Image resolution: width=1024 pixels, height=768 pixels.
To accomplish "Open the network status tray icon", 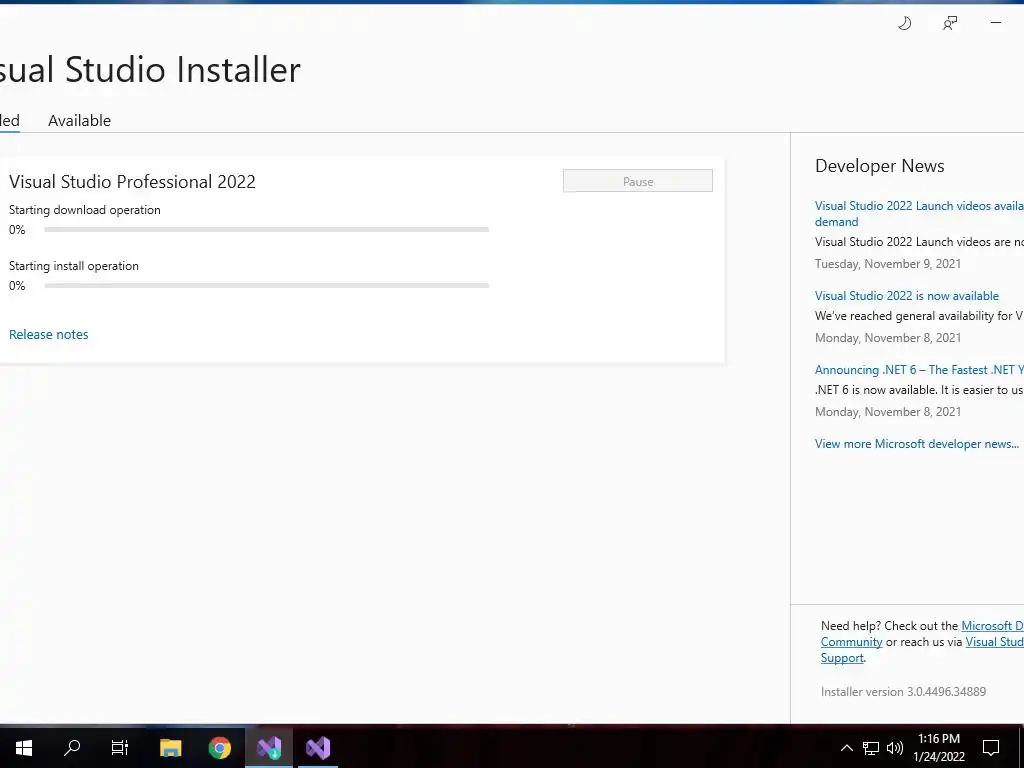I will point(871,748).
